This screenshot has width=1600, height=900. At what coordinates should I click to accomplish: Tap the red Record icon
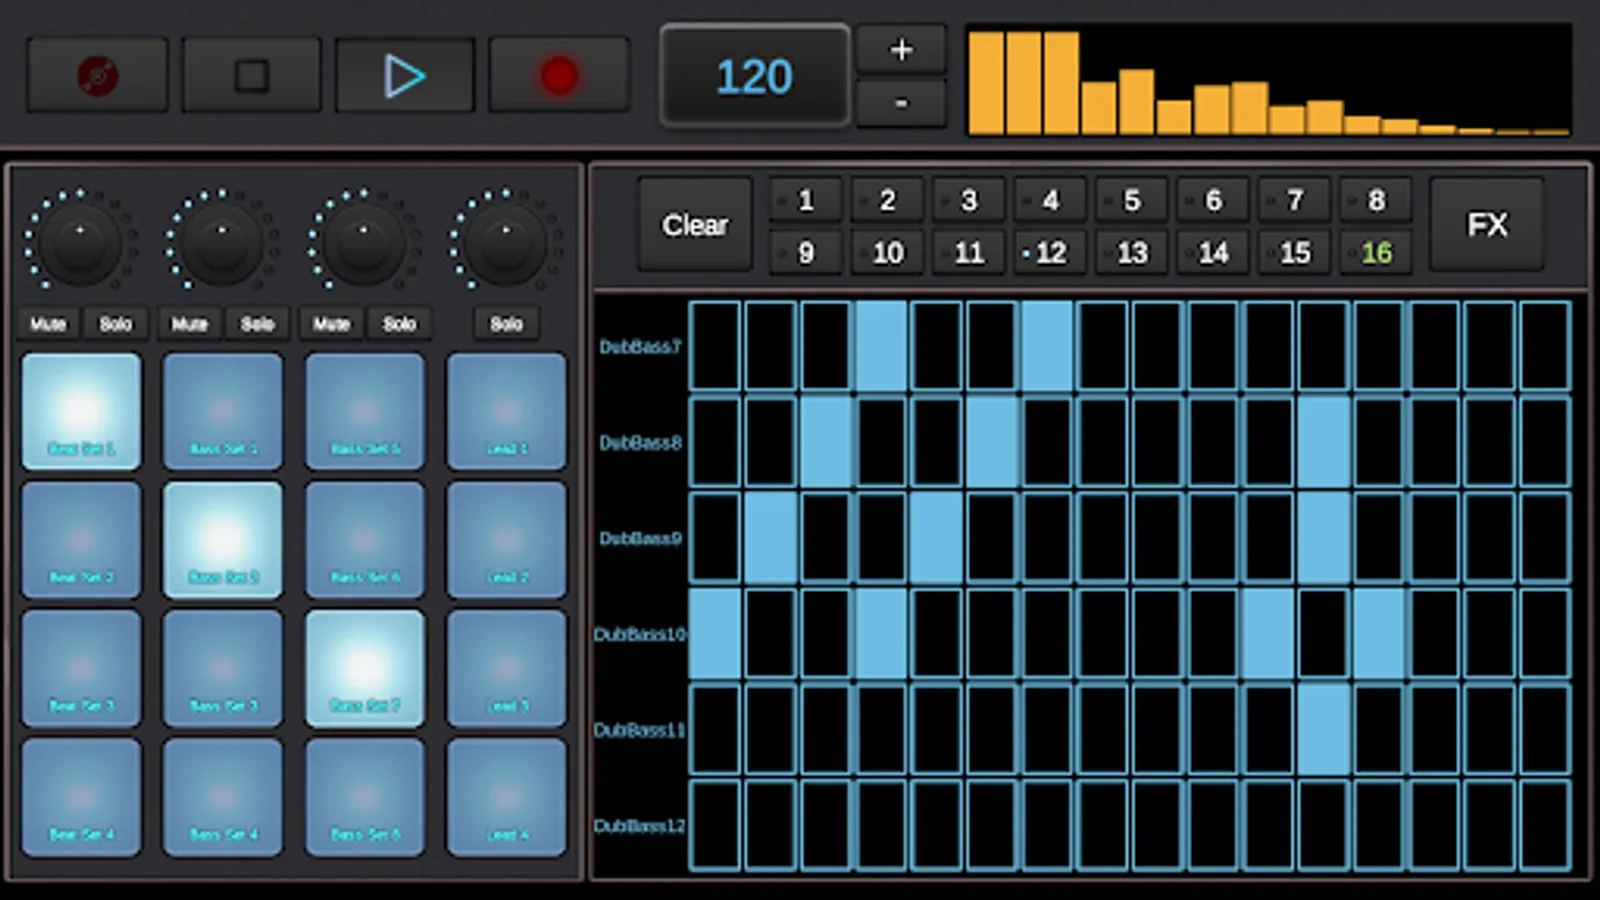(x=558, y=75)
